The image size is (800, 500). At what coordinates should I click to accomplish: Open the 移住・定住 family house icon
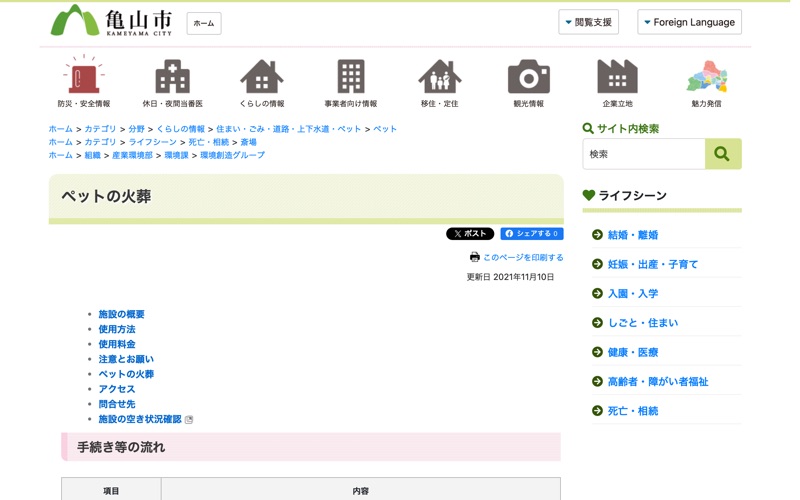click(x=440, y=77)
